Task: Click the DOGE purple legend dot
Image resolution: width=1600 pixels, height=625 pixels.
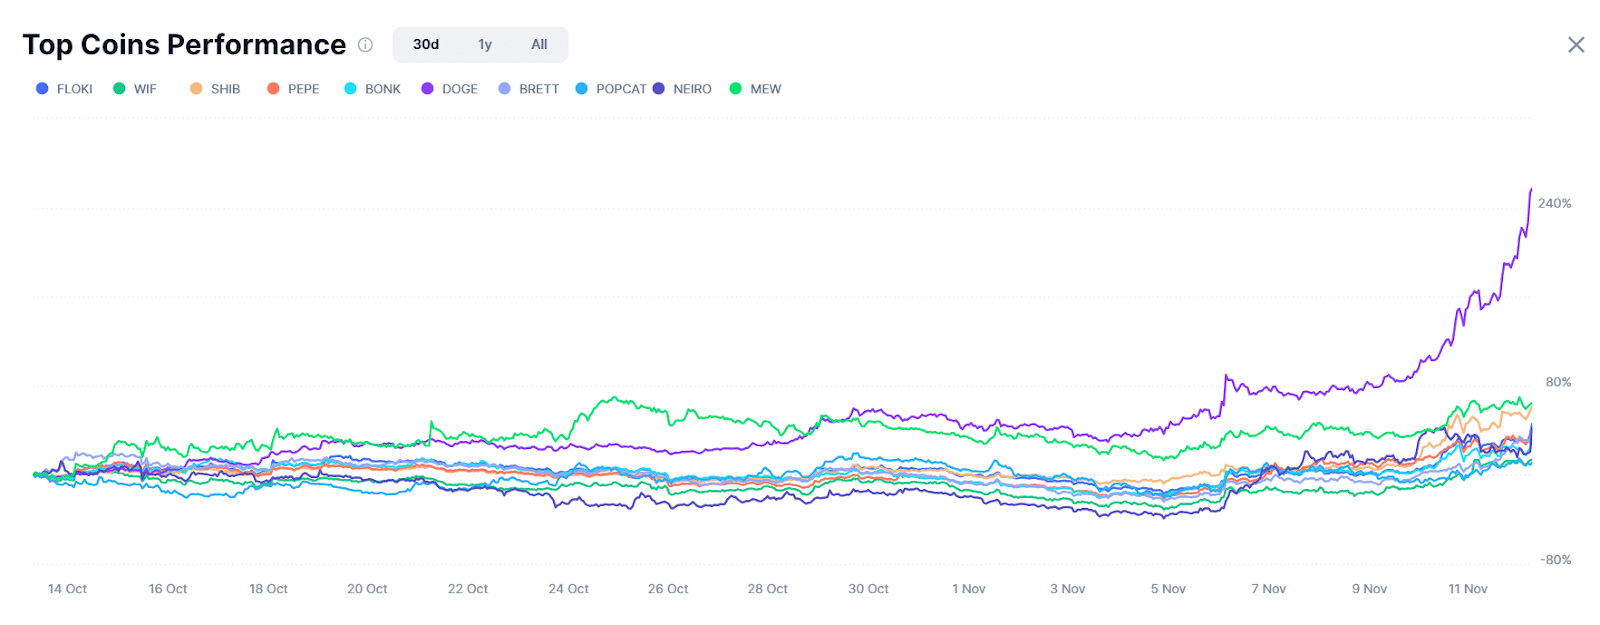Action: [428, 89]
